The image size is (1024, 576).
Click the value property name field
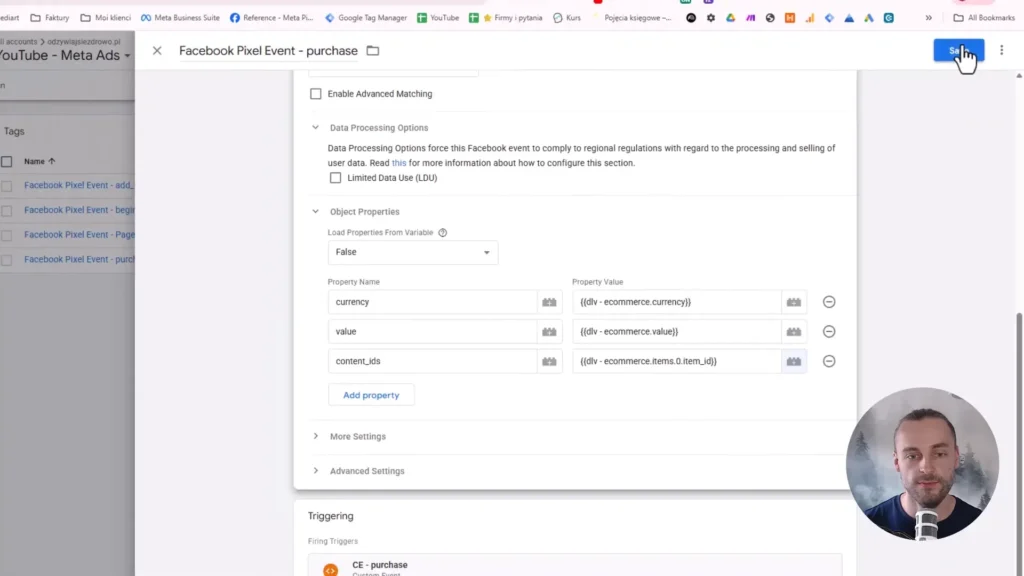point(432,331)
